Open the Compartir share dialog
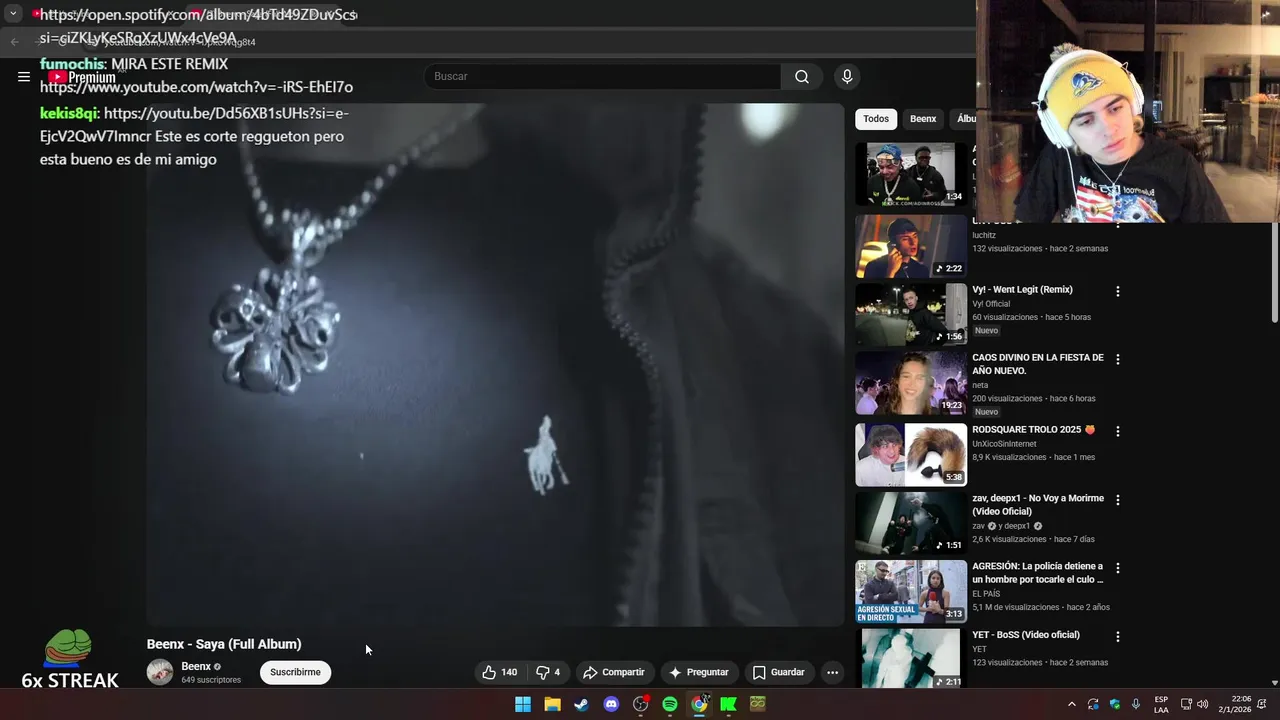Image resolution: width=1280 pixels, height=720 pixels. [x=614, y=672]
